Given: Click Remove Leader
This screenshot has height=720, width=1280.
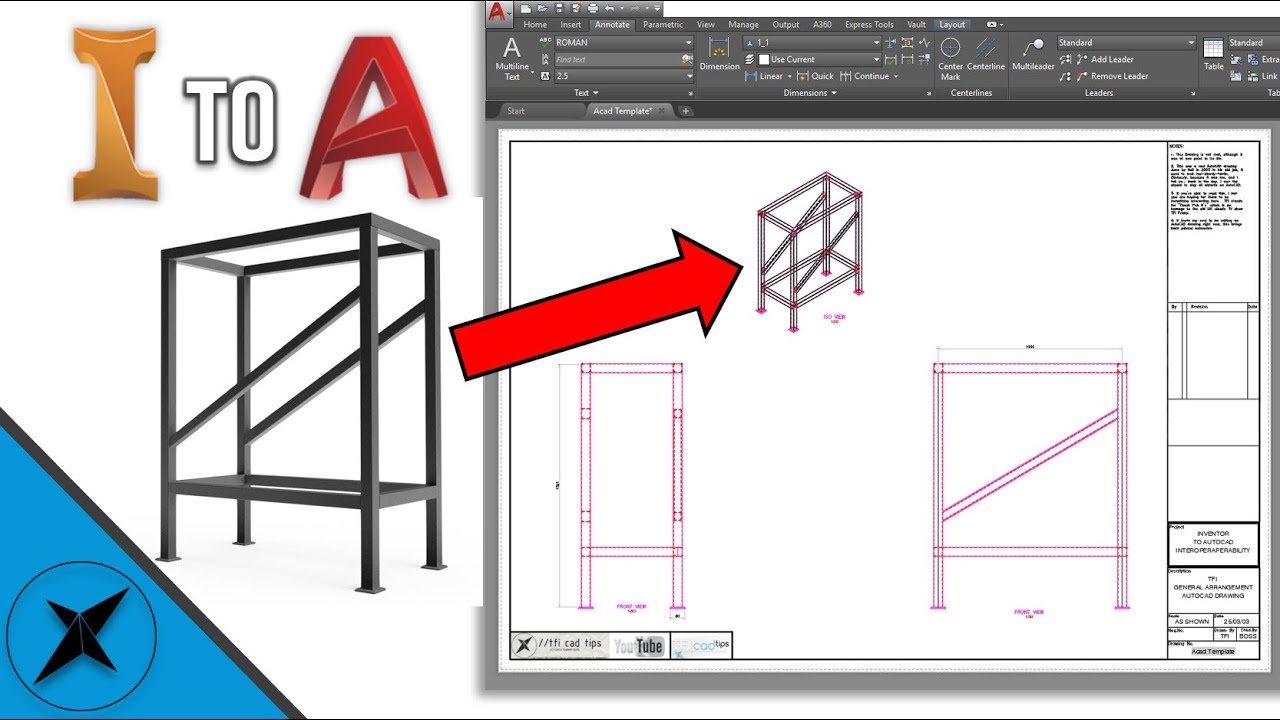Looking at the screenshot, I should (x=1112, y=76).
